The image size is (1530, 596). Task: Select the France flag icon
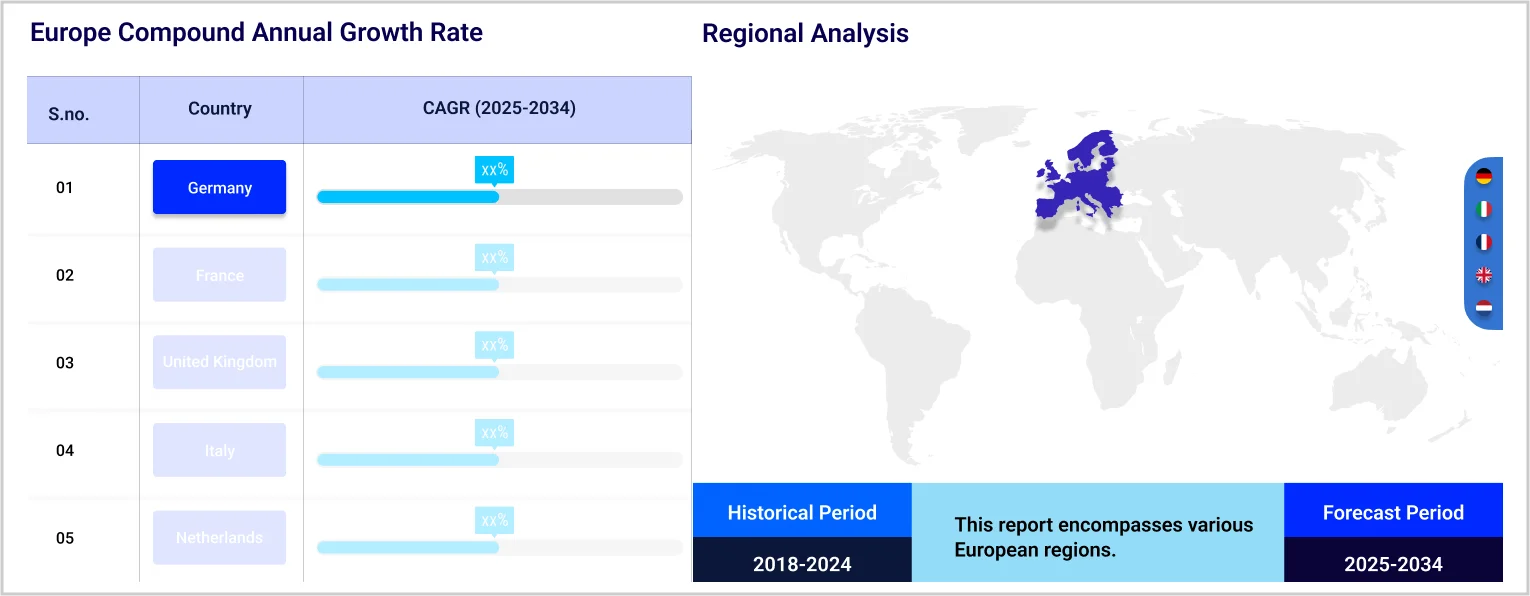[x=1484, y=242]
